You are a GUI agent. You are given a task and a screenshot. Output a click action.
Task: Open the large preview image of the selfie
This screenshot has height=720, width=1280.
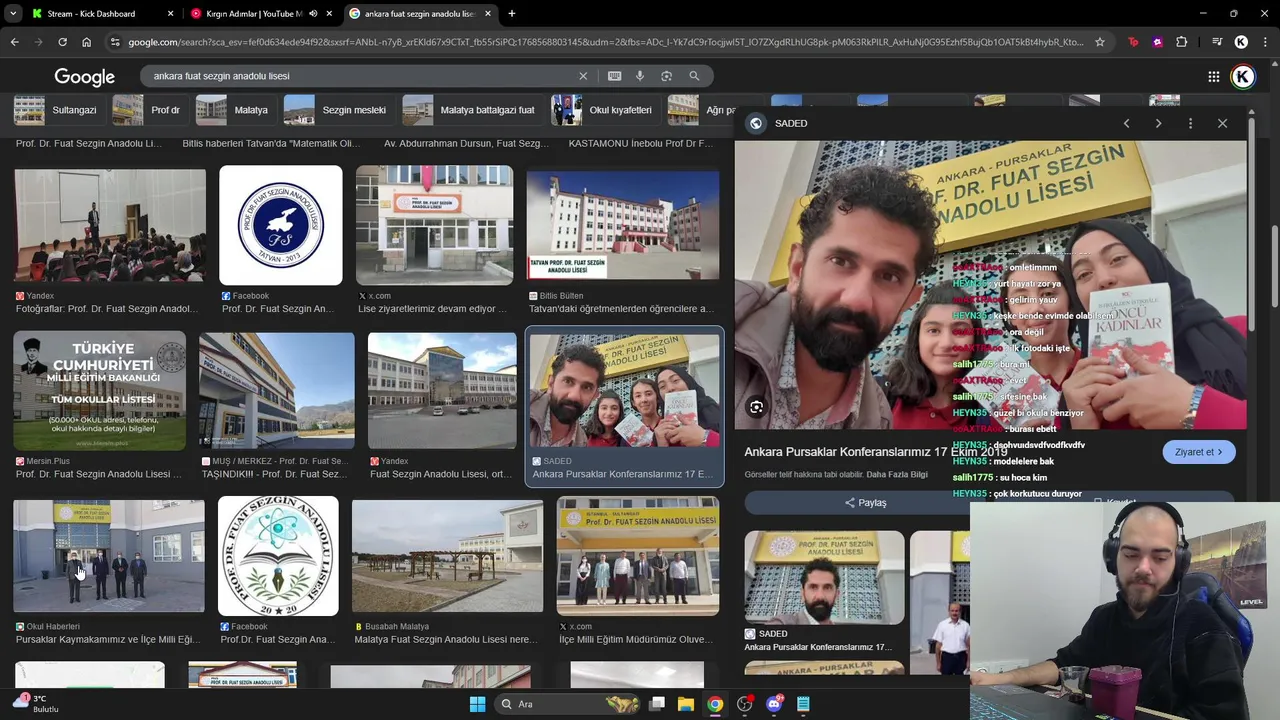(991, 285)
